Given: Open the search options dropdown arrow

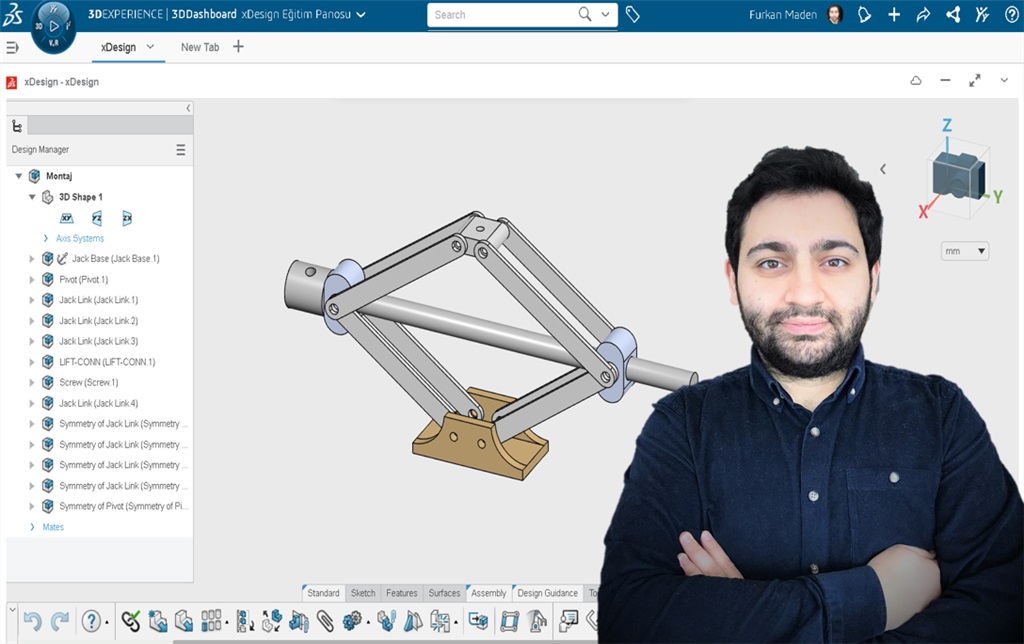Looking at the screenshot, I should click(x=605, y=14).
